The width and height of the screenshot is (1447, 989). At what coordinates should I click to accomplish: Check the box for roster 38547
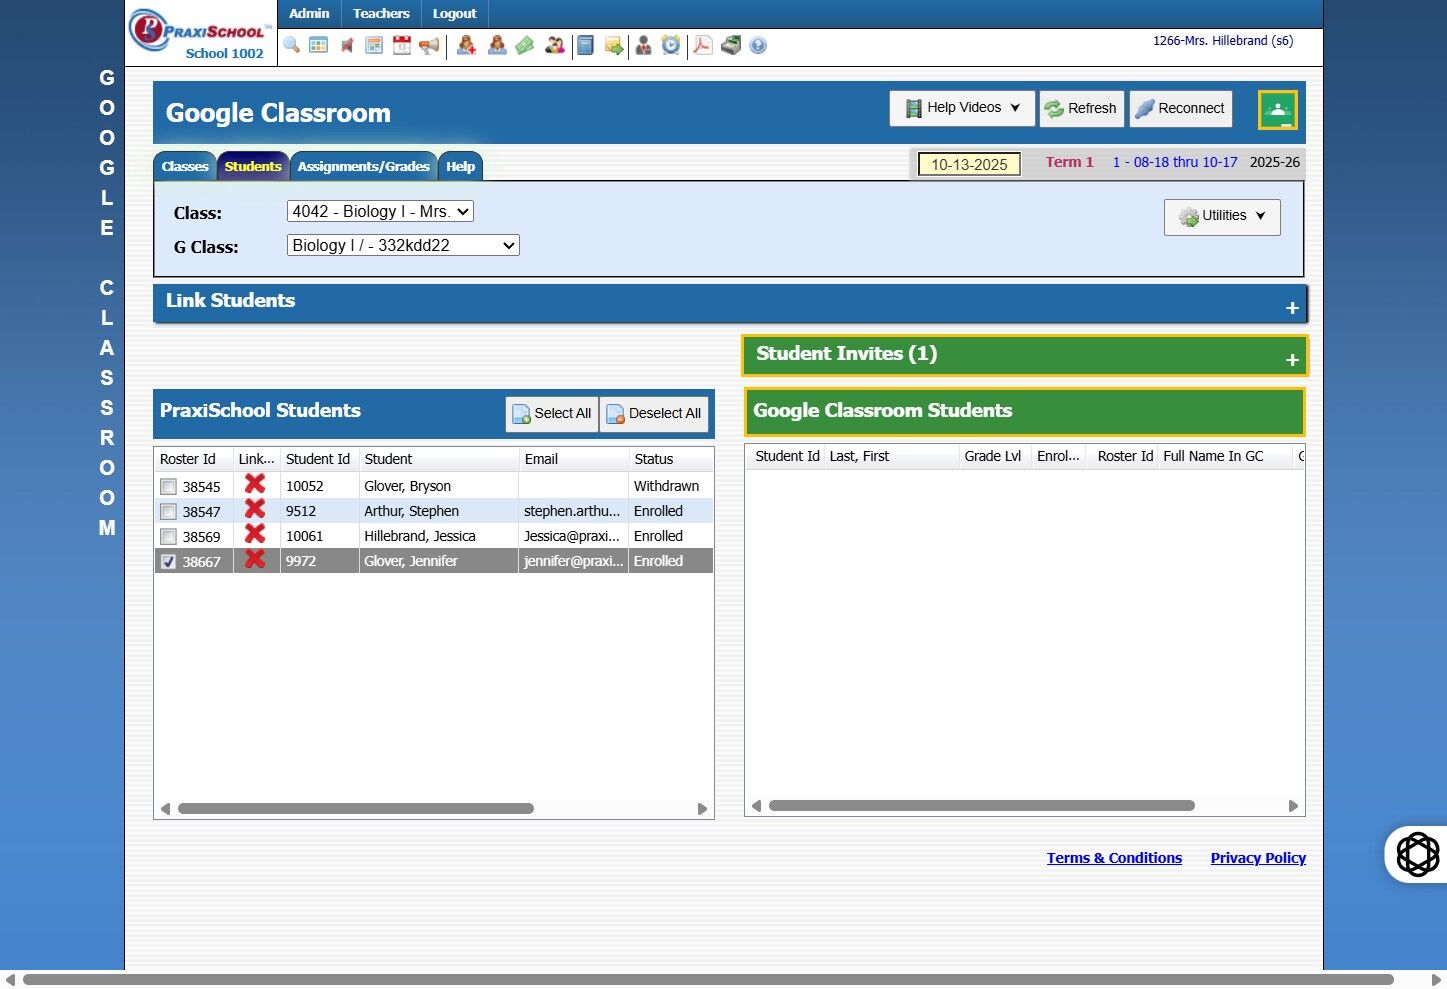[x=168, y=512]
